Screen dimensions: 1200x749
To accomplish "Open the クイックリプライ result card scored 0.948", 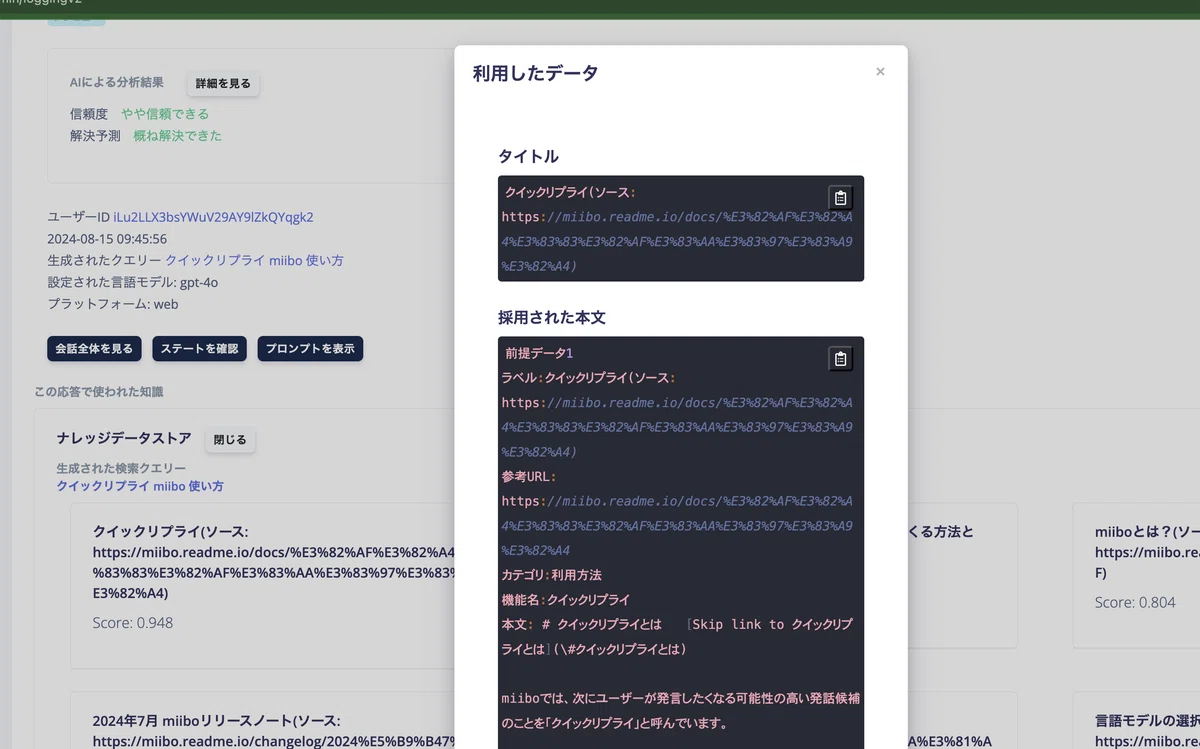I will point(262,585).
